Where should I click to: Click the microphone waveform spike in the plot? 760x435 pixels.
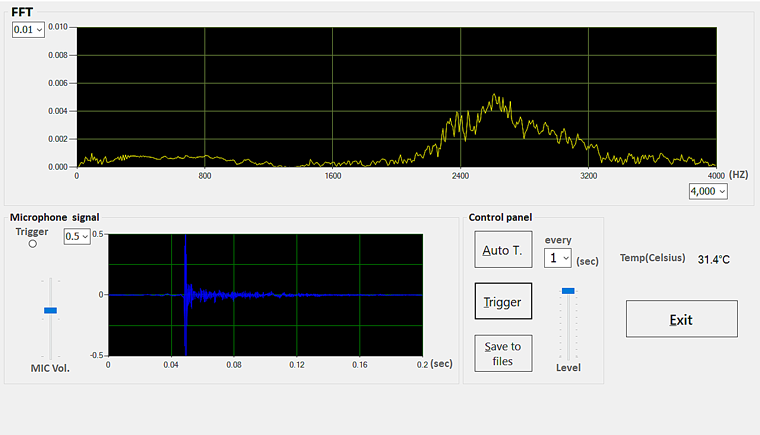[x=186, y=294]
